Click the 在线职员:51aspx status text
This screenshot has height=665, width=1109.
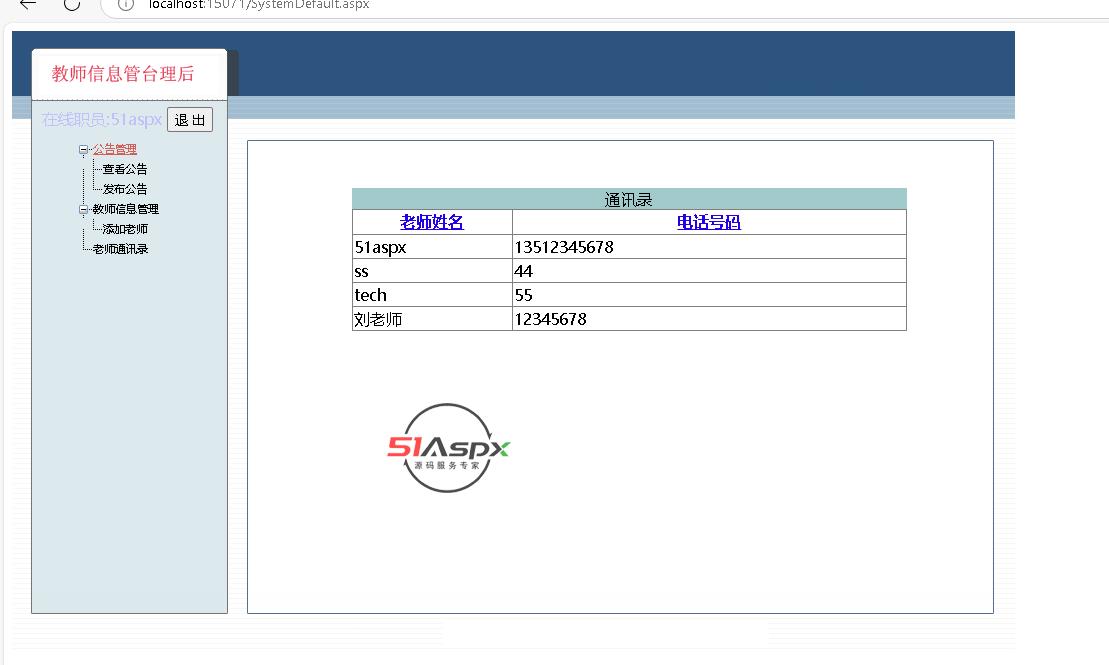click(102, 120)
